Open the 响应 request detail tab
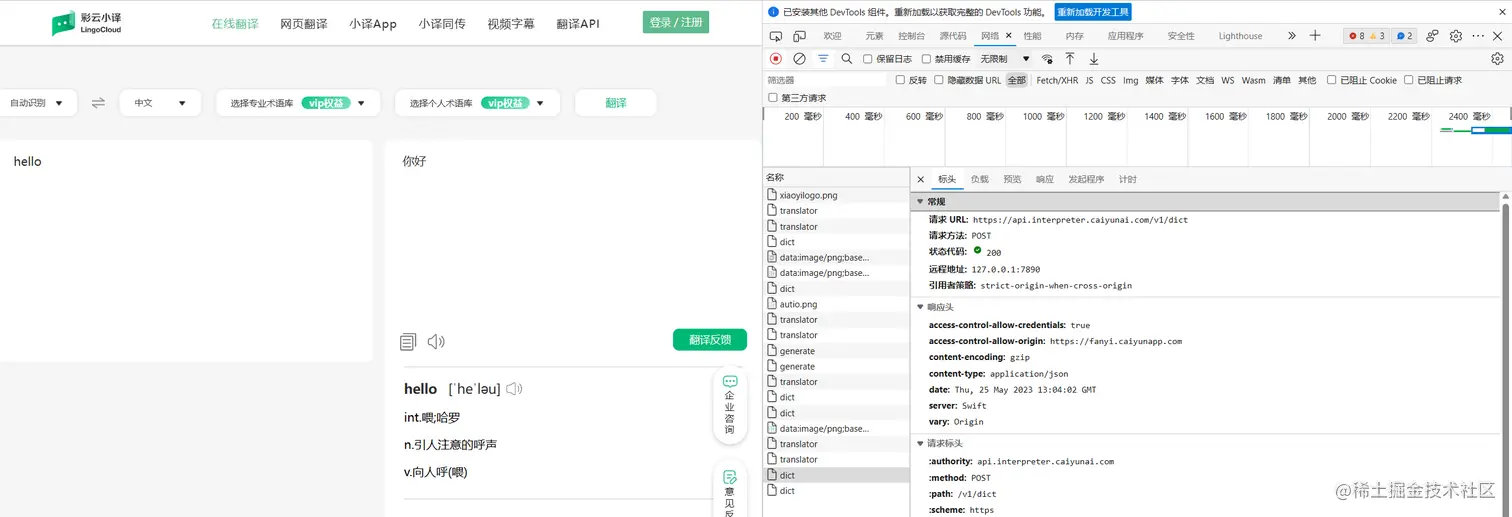 [1045, 180]
